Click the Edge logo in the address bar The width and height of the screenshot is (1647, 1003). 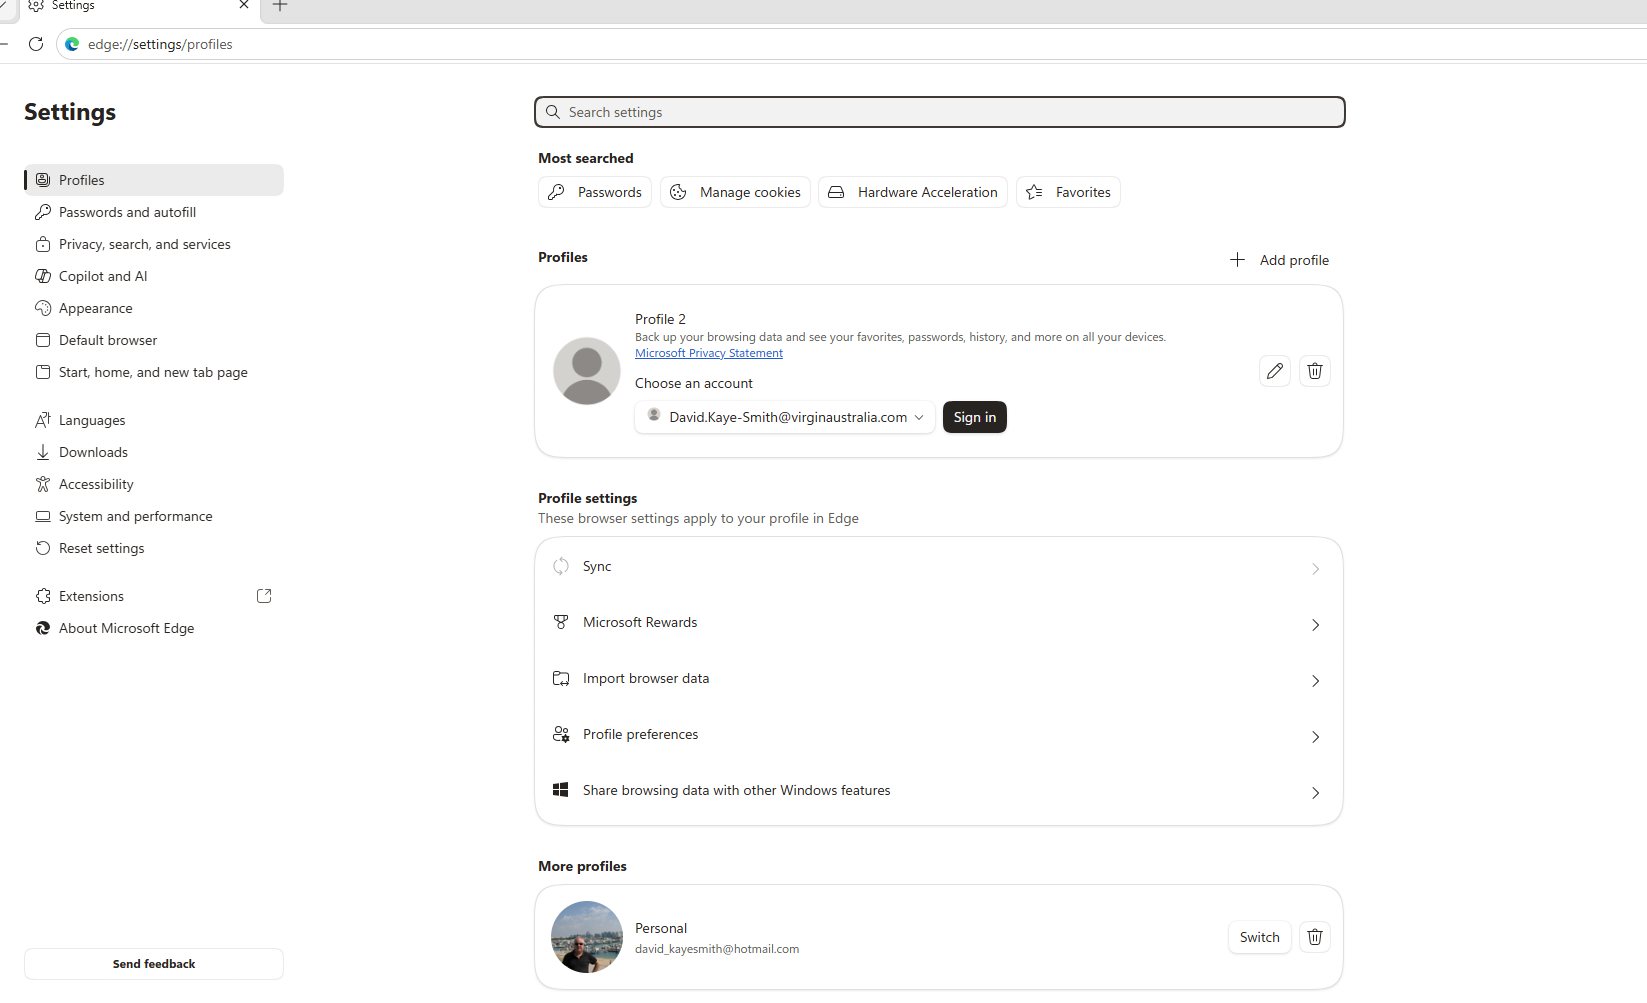(72, 44)
